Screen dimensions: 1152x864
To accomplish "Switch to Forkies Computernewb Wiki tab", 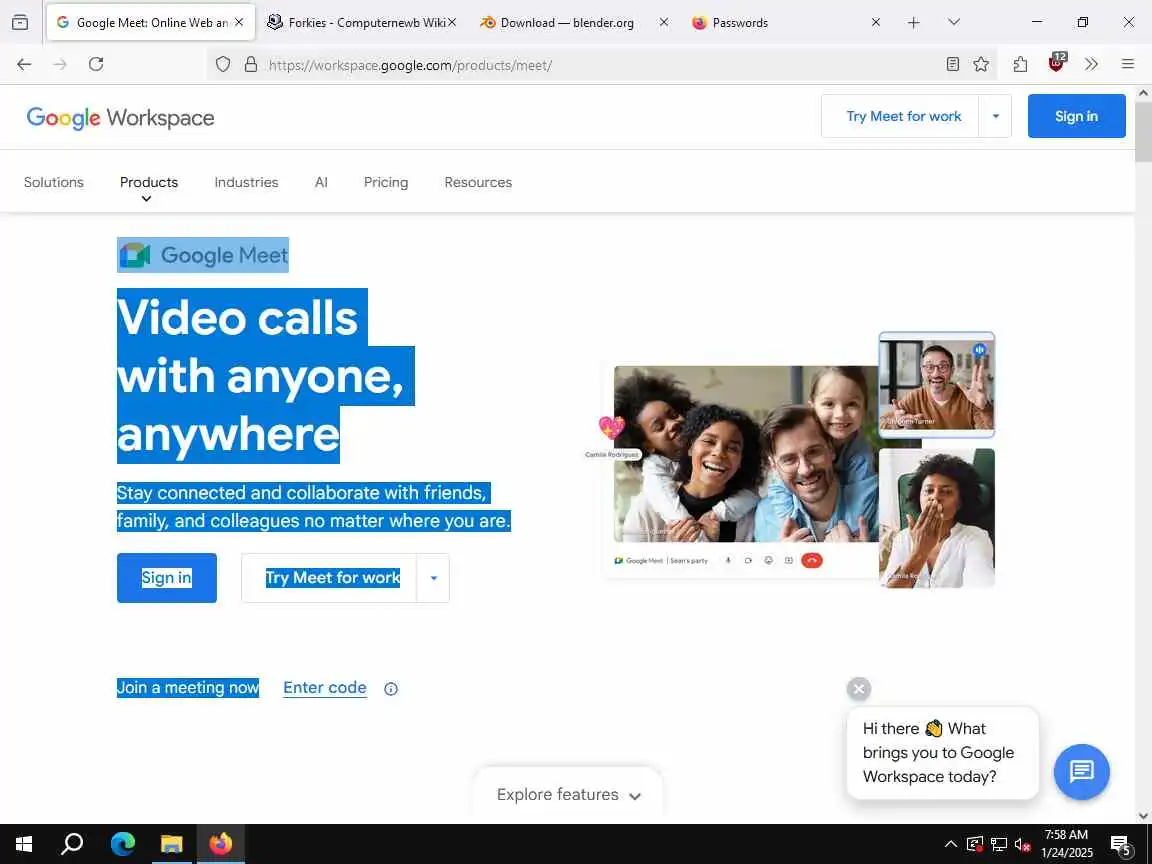I will pyautogui.click(x=361, y=23).
